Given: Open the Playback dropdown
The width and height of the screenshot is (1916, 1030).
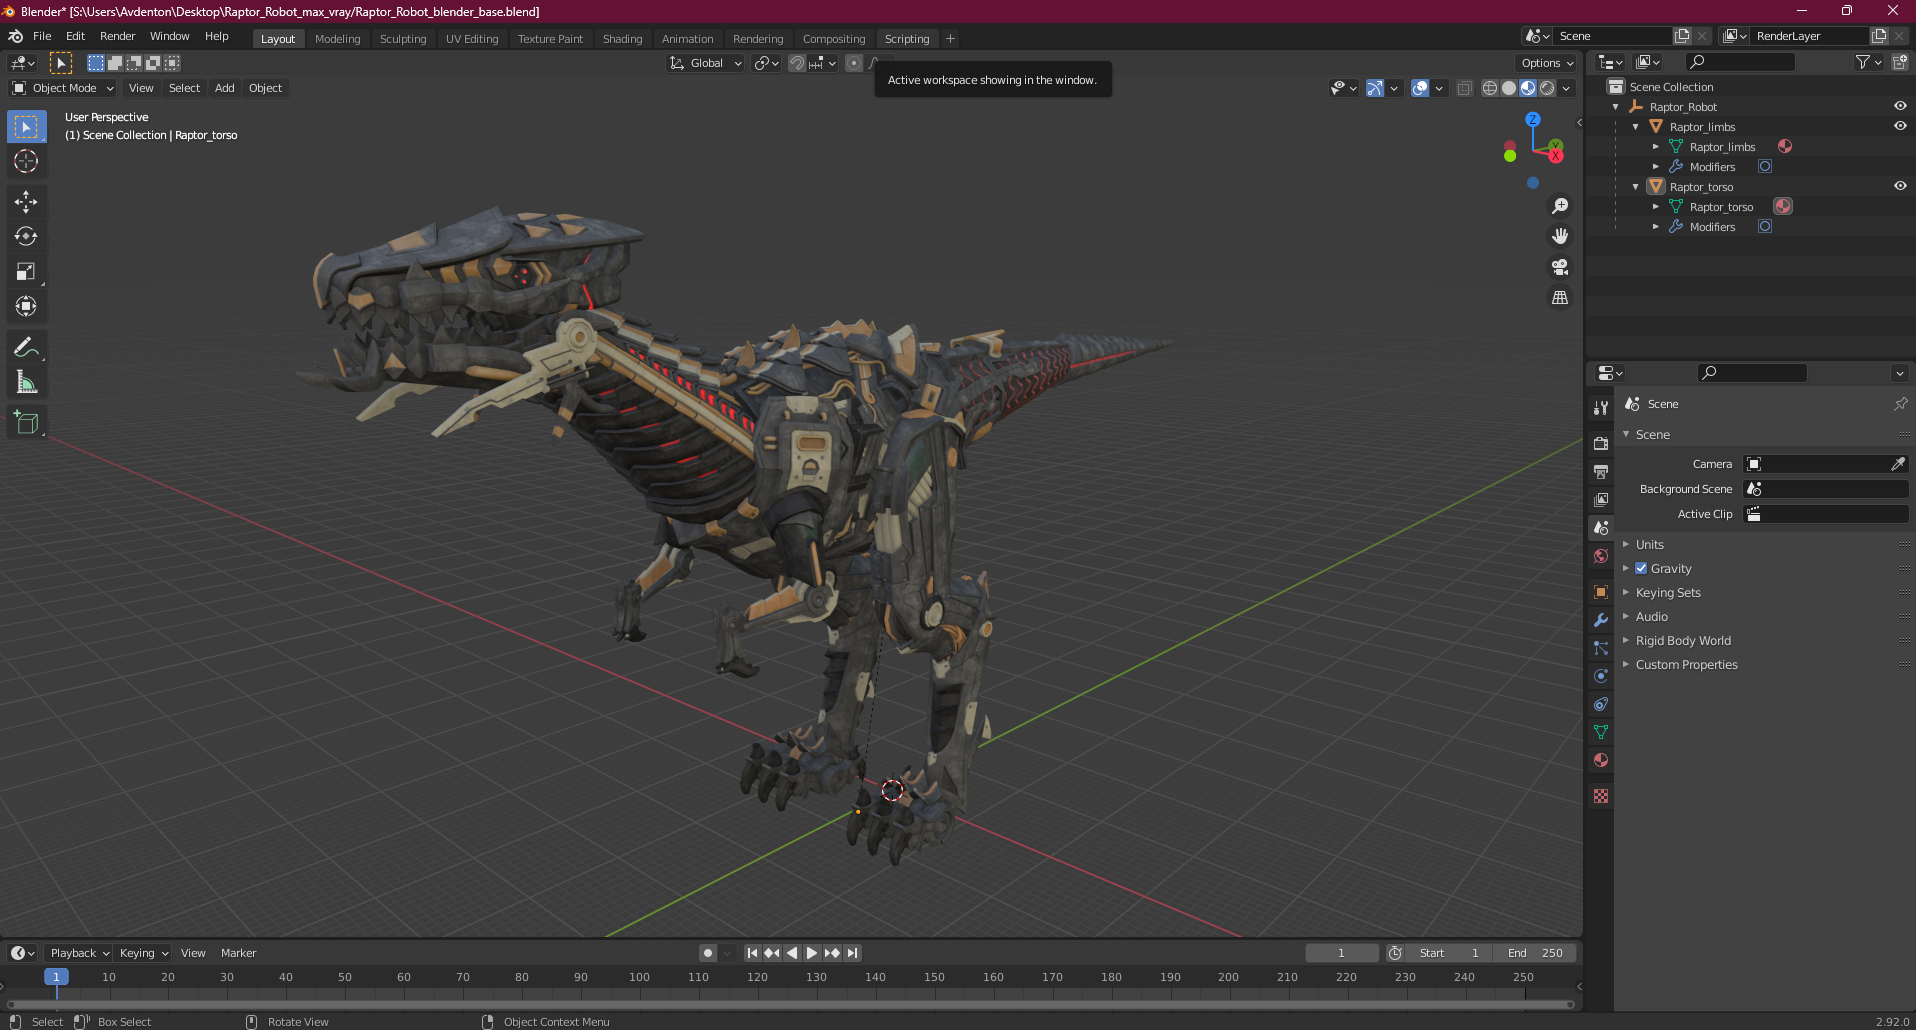Looking at the screenshot, I should coord(80,953).
